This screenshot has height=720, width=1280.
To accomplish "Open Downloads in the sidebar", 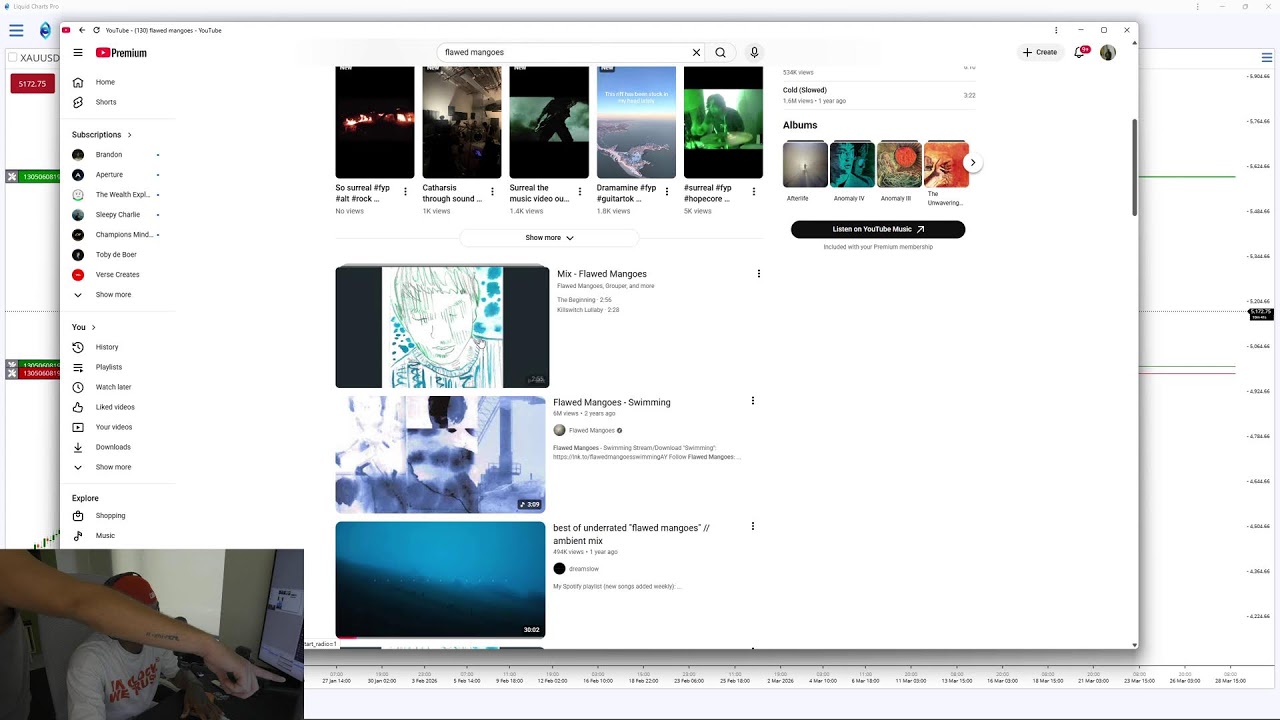I will click(112, 447).
